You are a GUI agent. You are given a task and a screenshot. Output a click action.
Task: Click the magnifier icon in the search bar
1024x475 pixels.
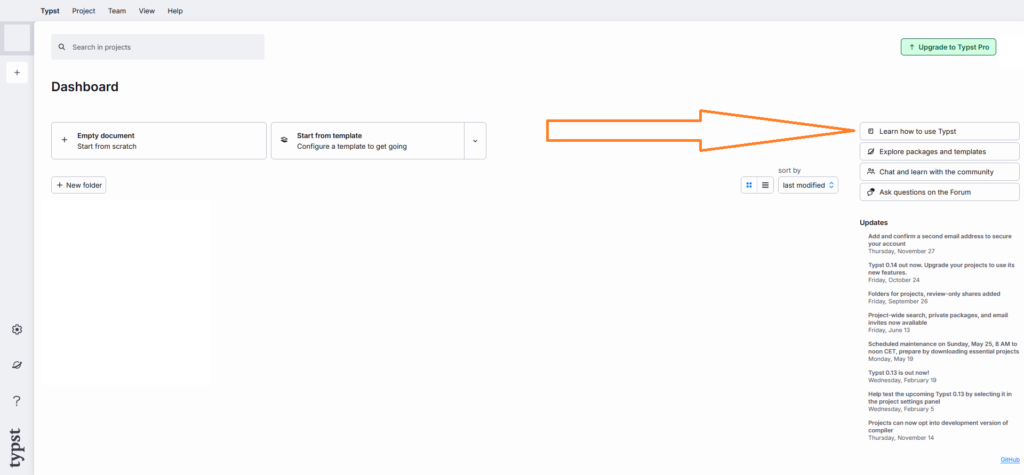[x=62, y=47]
